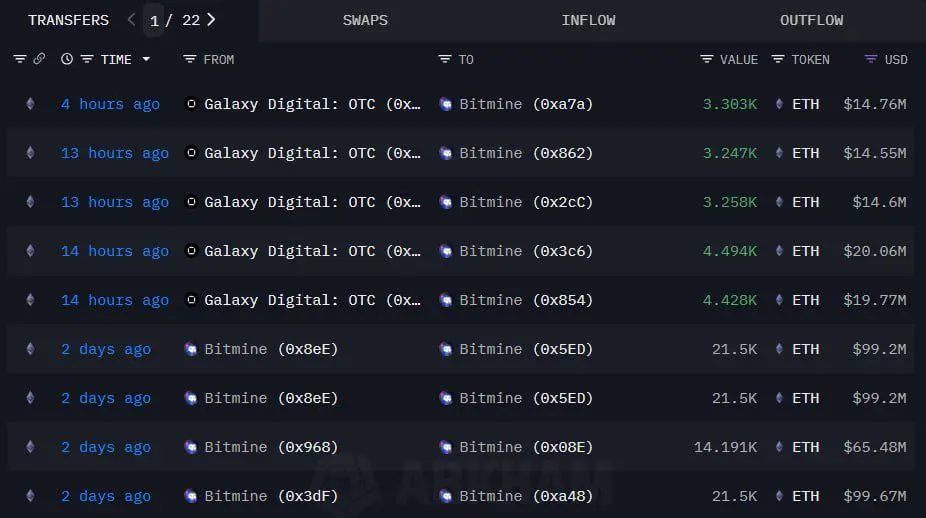Image resolution: width=926 pixels, height=518 pixels.
Task: Select ETH token in $20.06M row
Action: [806, 252]
